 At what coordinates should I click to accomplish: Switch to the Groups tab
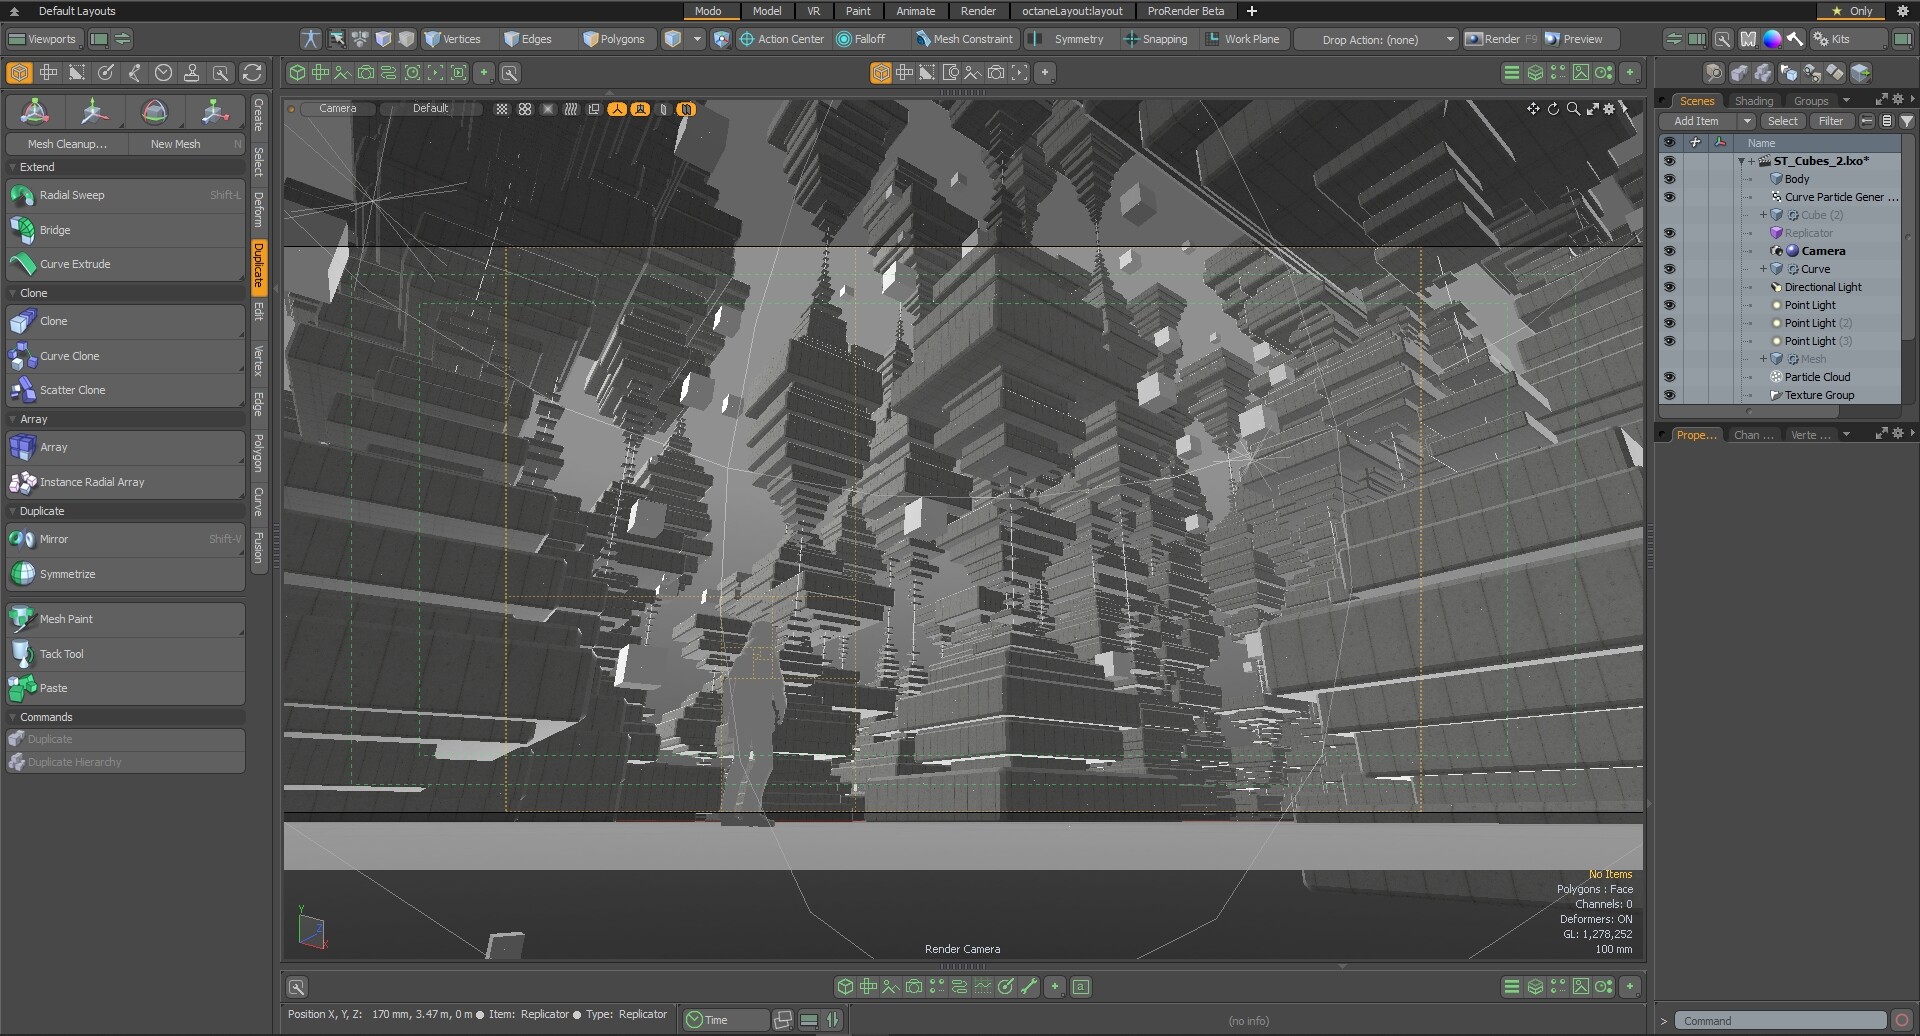[1811, 101]
